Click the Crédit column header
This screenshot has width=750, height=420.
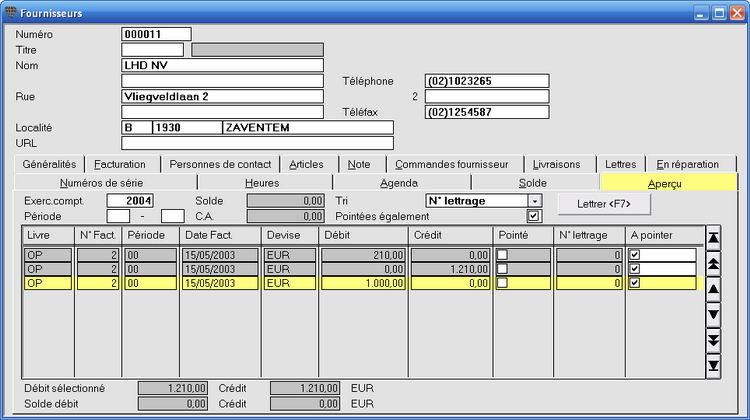[x=451, y=235]
